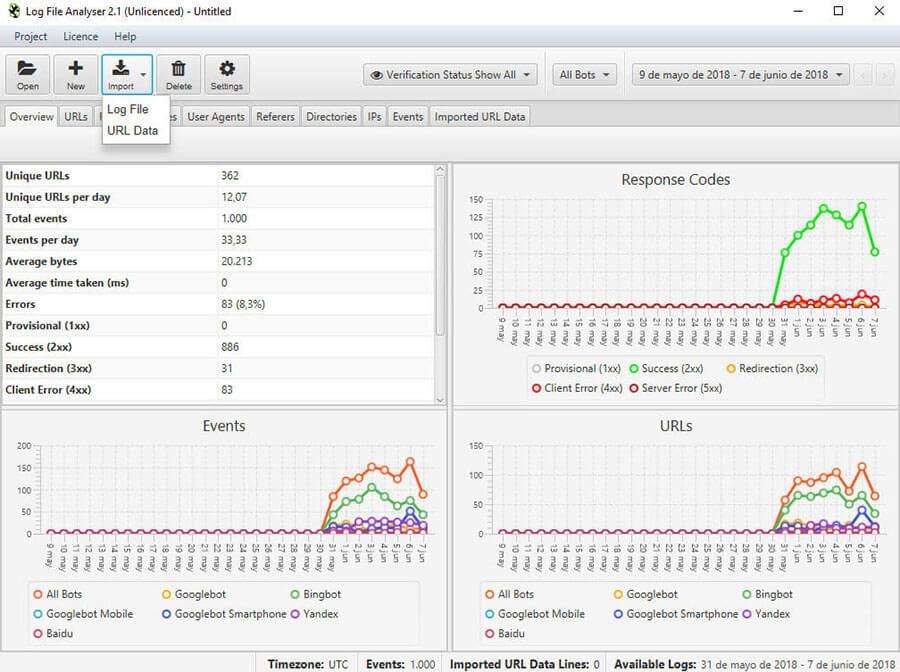900x672 pixels.
Task: Toggle Bingbot series in URLs chart legend
Action: tap(767, 594)
